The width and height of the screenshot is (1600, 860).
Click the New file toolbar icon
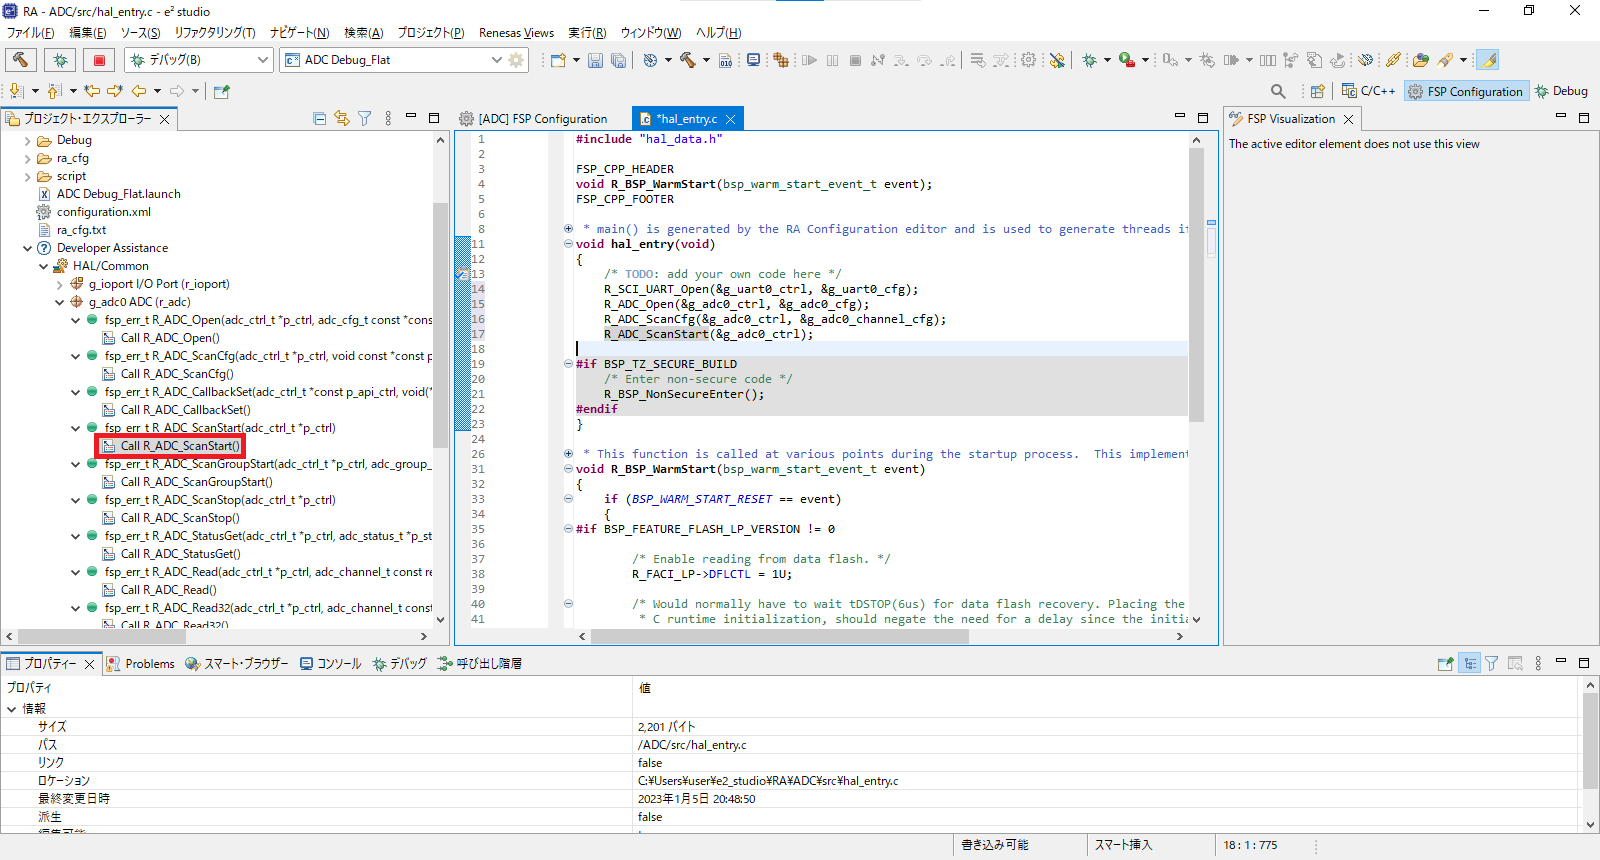558,60
